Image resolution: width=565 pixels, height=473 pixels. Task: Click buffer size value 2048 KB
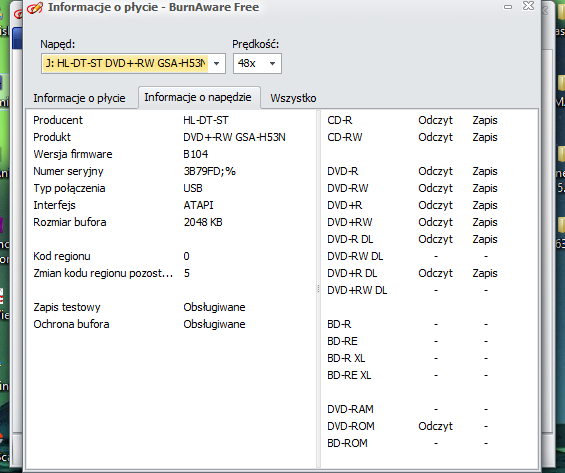pyautogui.click(x=203, y=222)
